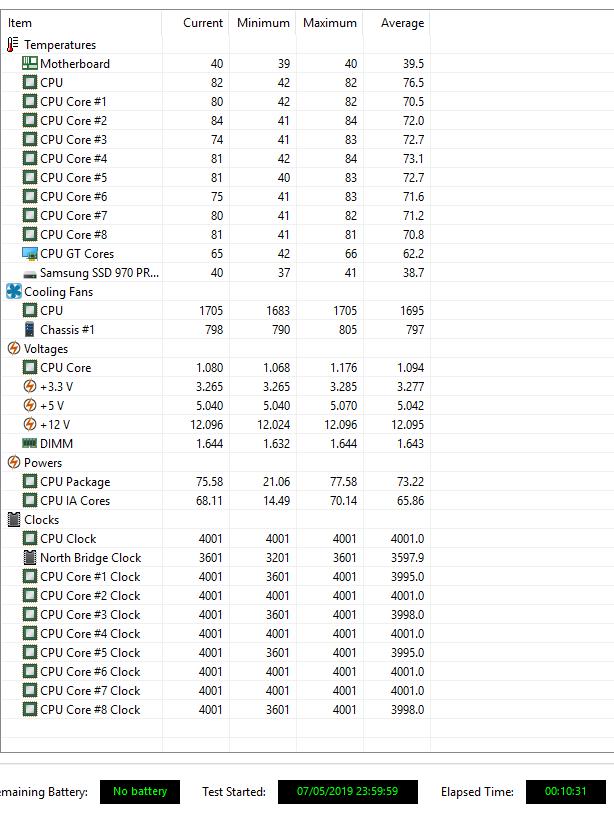Click the Powers section icon
Viewport: 614px width, 813px height.
[14, 462]
